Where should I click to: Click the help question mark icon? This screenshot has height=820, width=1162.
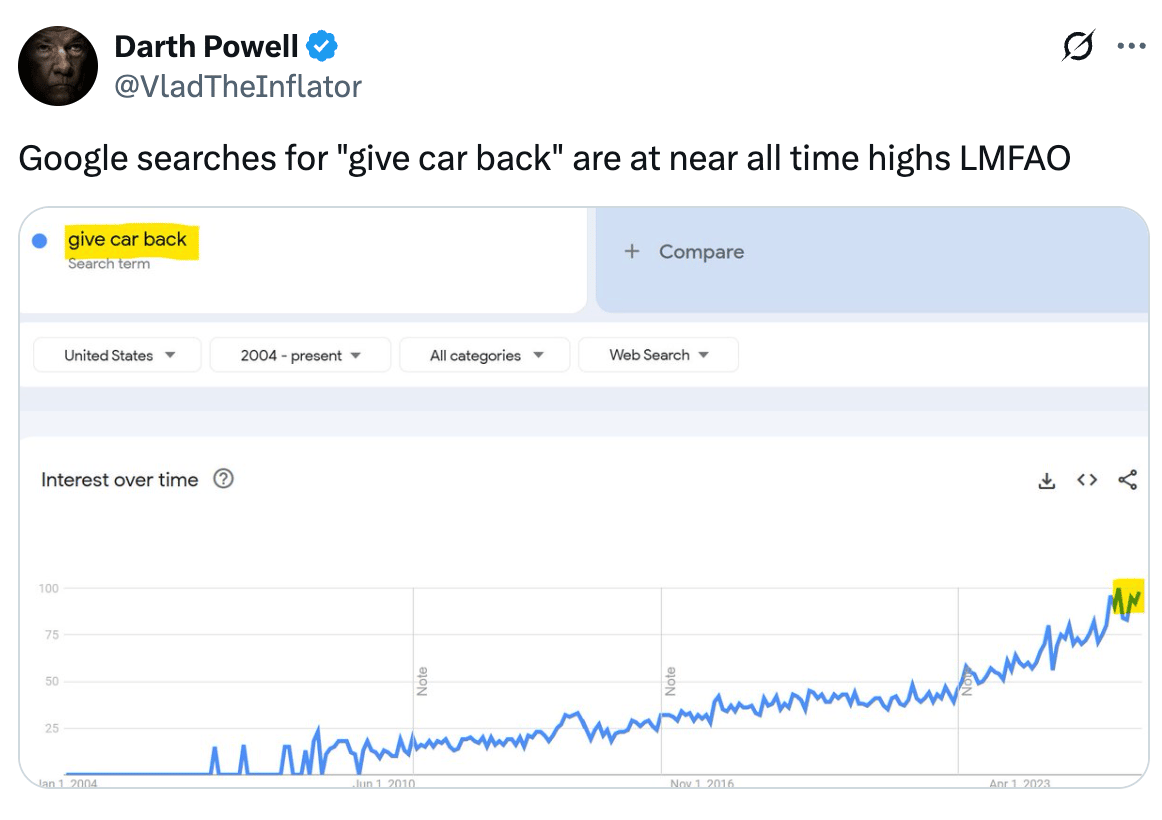click(224, 479)
